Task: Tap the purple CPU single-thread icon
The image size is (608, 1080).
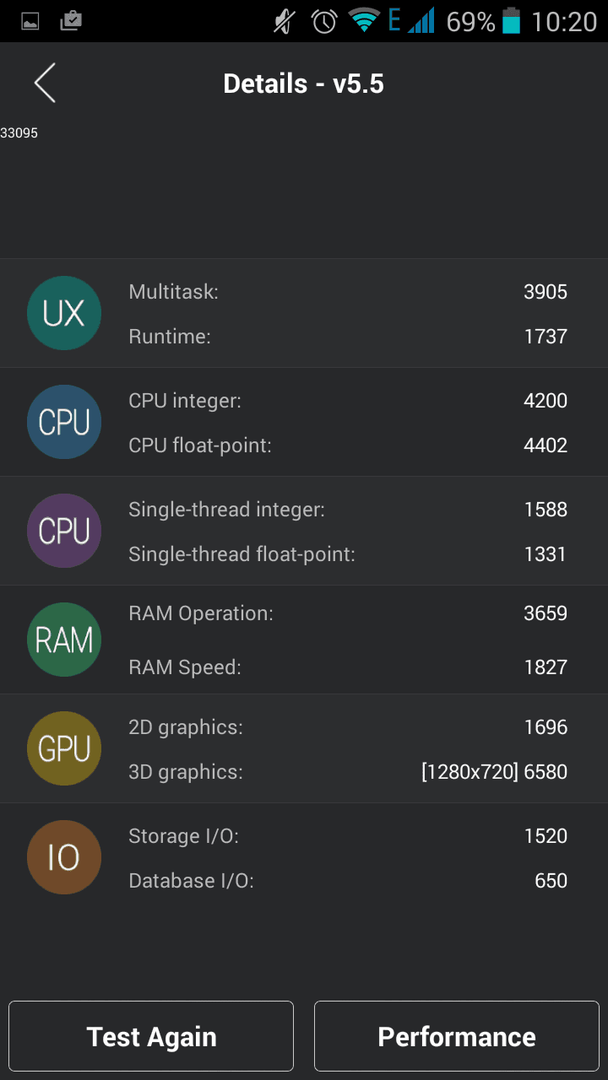Action: tap(64, 531)
